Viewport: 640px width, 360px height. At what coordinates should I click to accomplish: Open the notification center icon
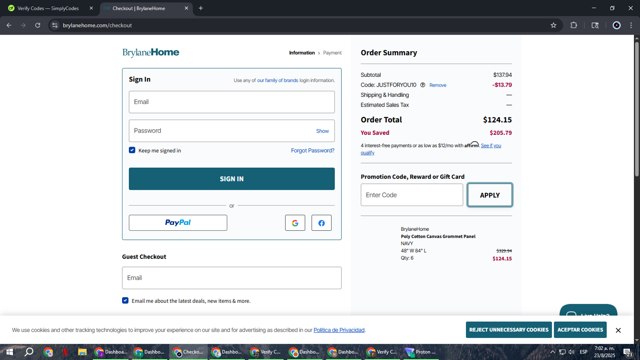[628, 352]
